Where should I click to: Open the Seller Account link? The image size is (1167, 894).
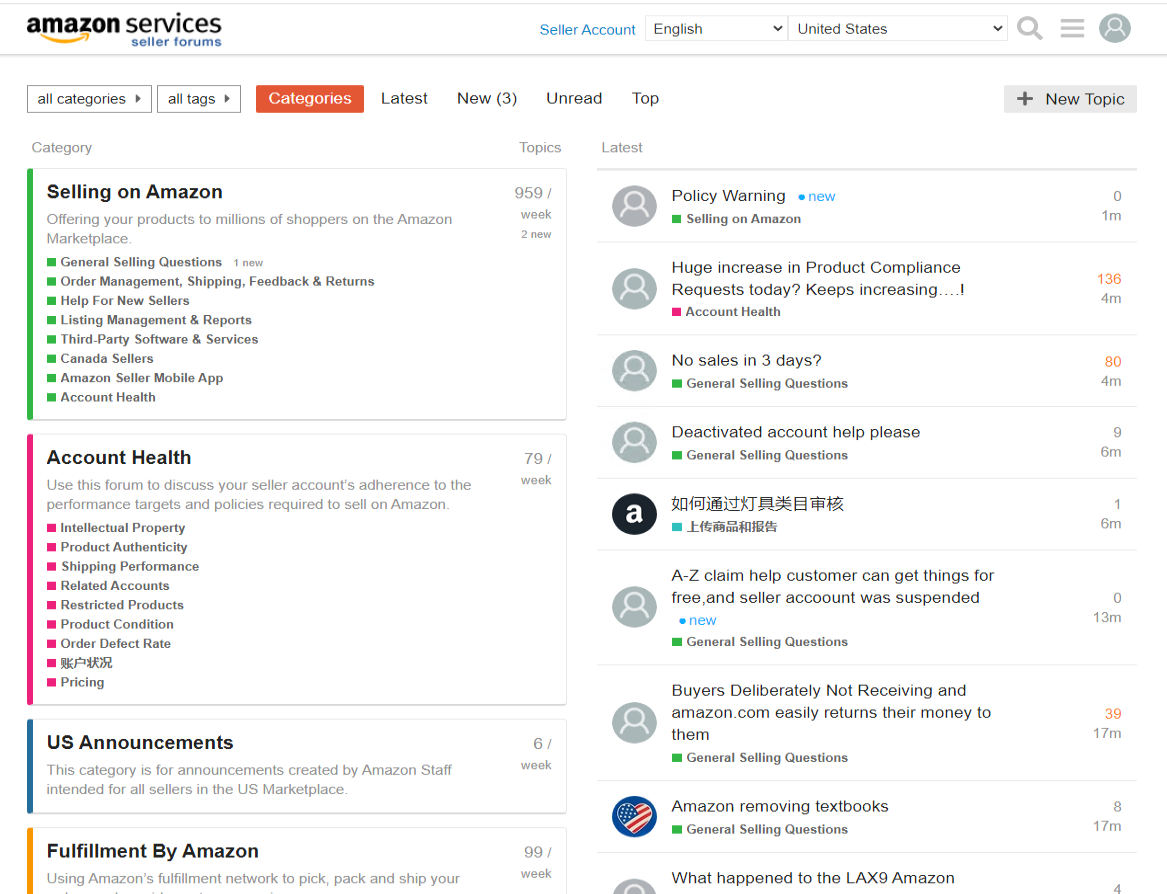[587, 30]
